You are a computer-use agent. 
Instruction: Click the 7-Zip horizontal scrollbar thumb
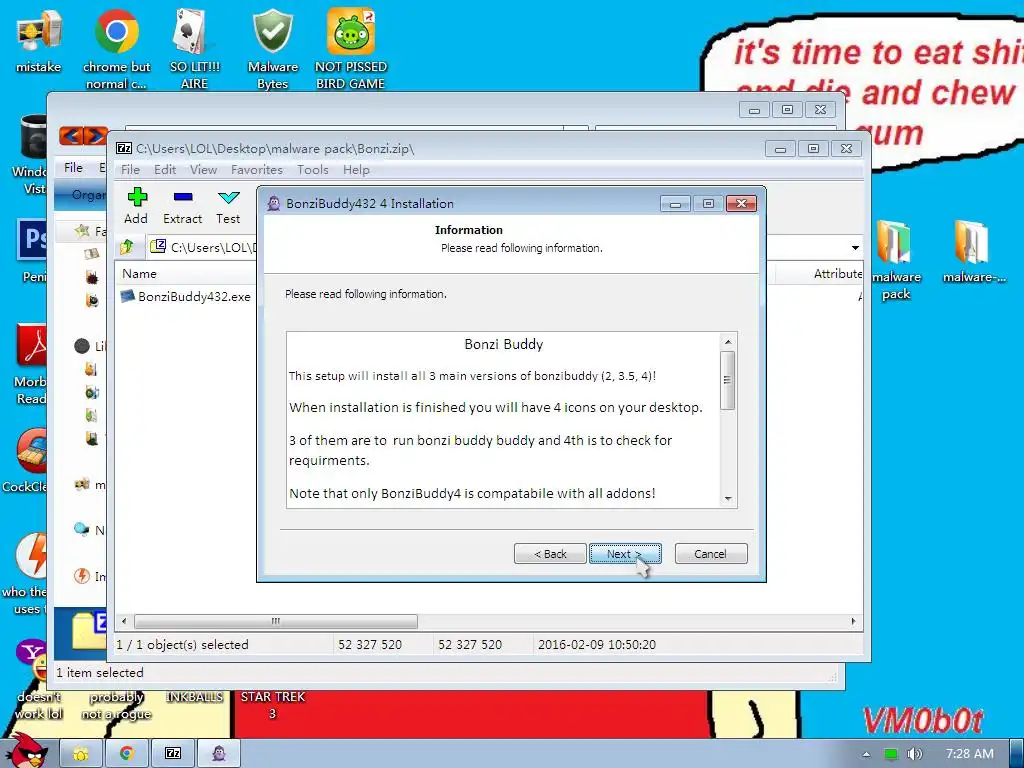tap(276, 621)
